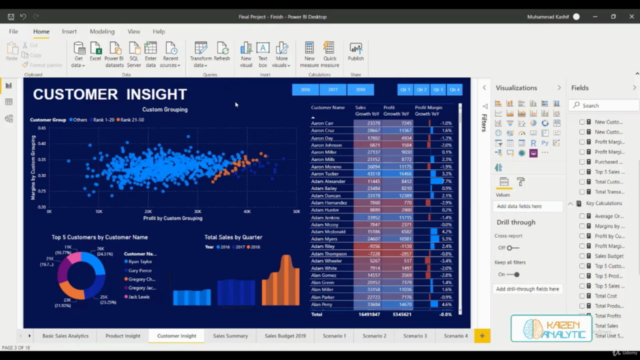The width and height of the screenshot is (640, 360).
Task: Select the Stacked bar chart visual
Action: tap(498, 104)
